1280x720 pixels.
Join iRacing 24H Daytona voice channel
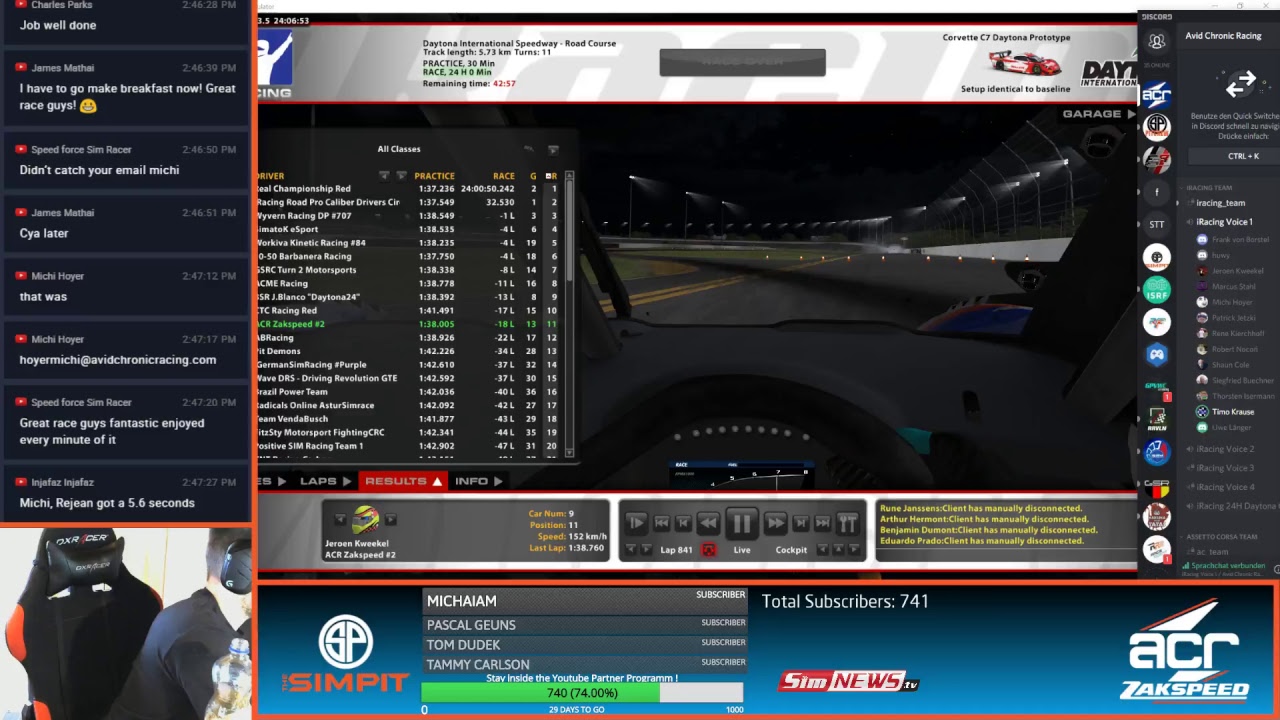pyautogui.click(x=1232, y=506)
